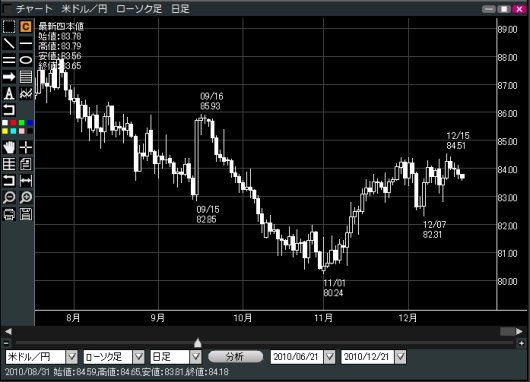This screenshot has height=382, width=530.
Task: Click the 分析 analysis button
Action: 235,356
